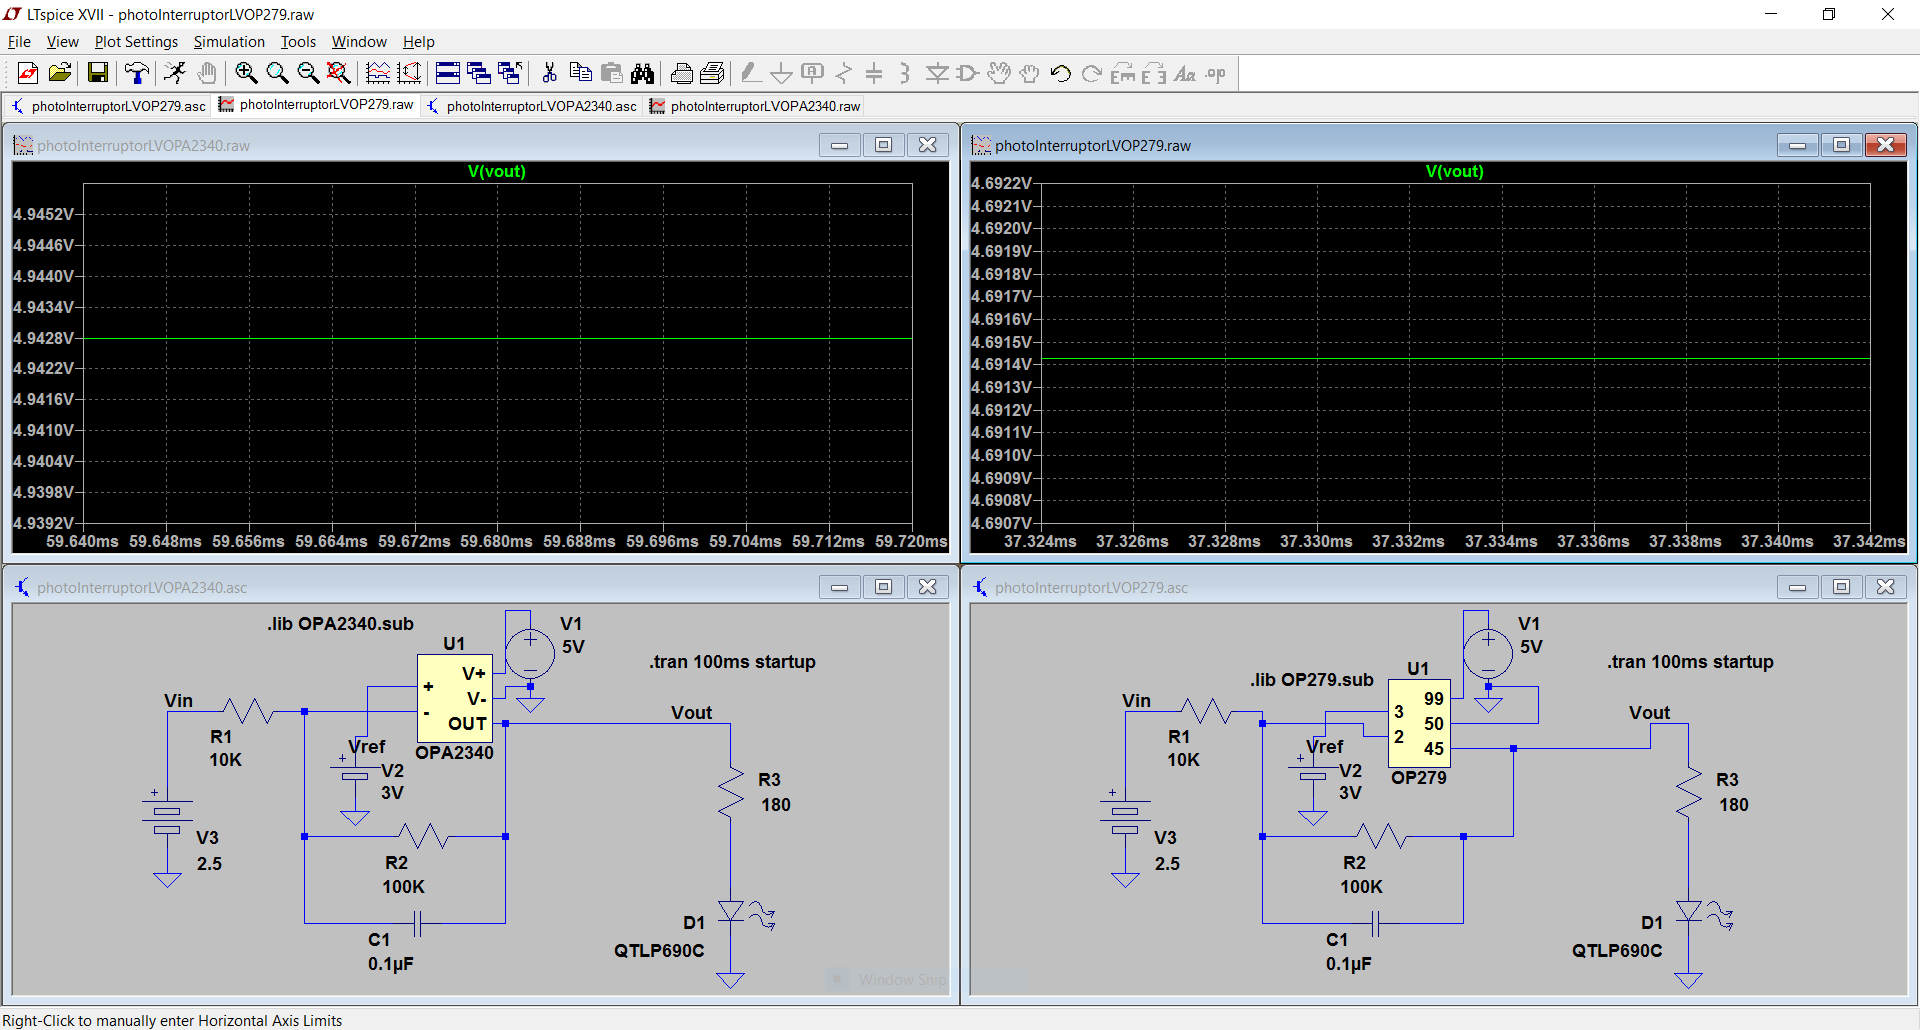Maximize the photoInterruptorLVOP279.asc window

(1841, 587)
